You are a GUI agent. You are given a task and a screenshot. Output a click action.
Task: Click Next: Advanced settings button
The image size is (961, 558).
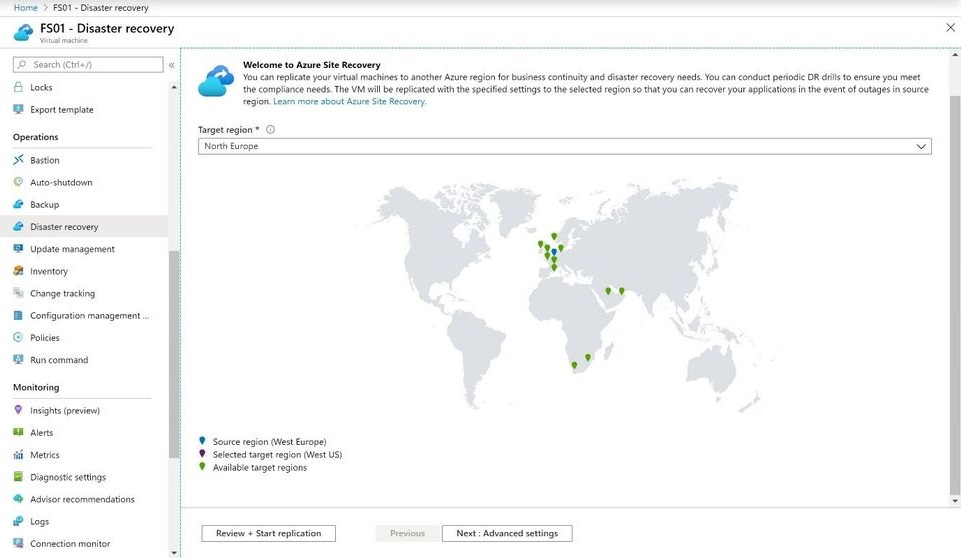coord(507,533)
